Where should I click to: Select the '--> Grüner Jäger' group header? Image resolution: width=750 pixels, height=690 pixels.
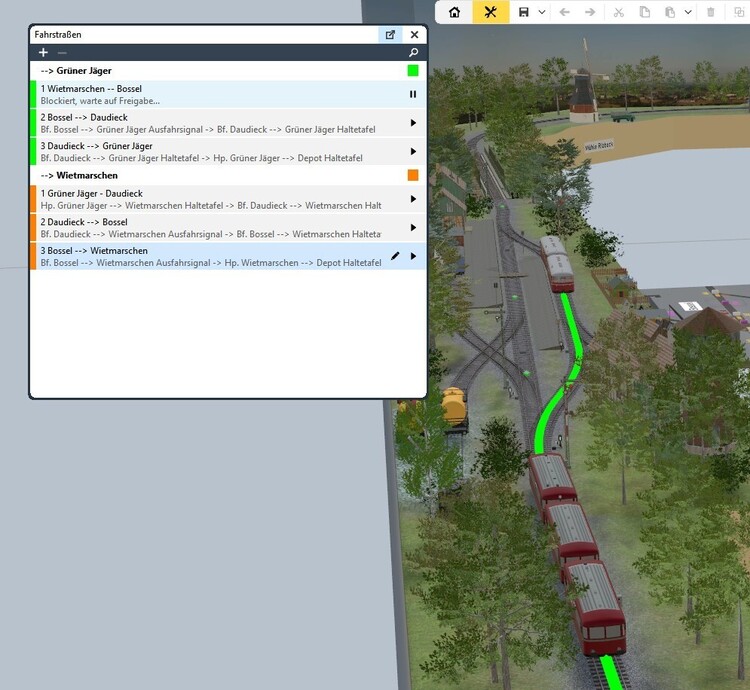point(227,70)
